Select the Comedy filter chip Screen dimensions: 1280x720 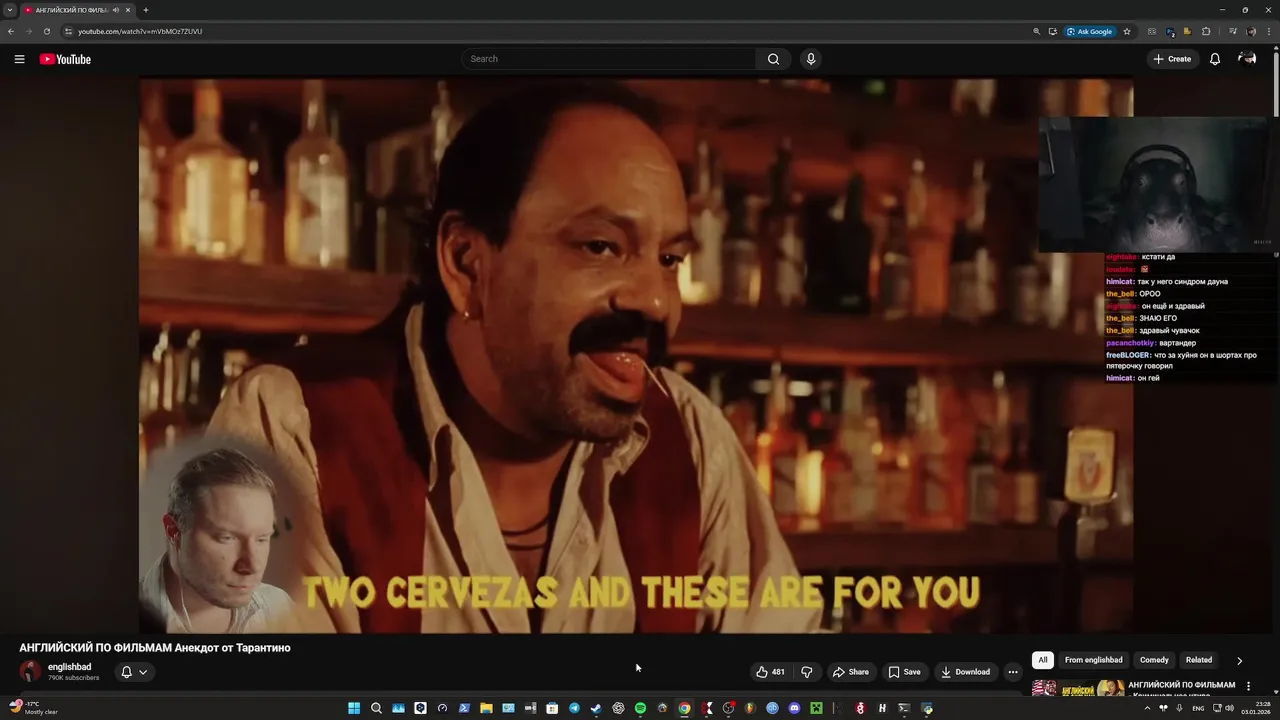(1154, 660)
